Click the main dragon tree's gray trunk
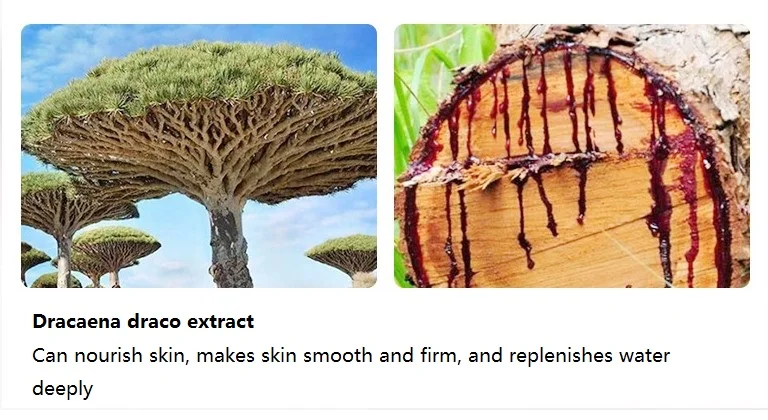 click(229, 245)
